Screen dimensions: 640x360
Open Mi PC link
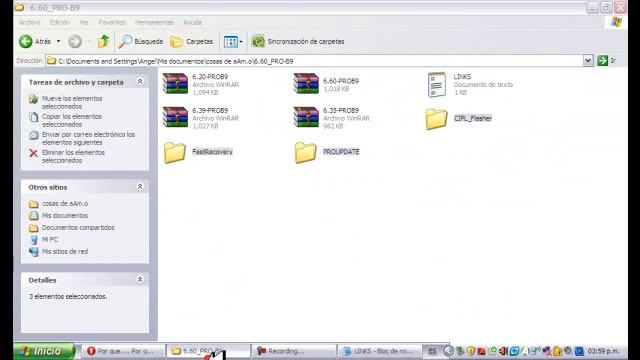(50, 239)
